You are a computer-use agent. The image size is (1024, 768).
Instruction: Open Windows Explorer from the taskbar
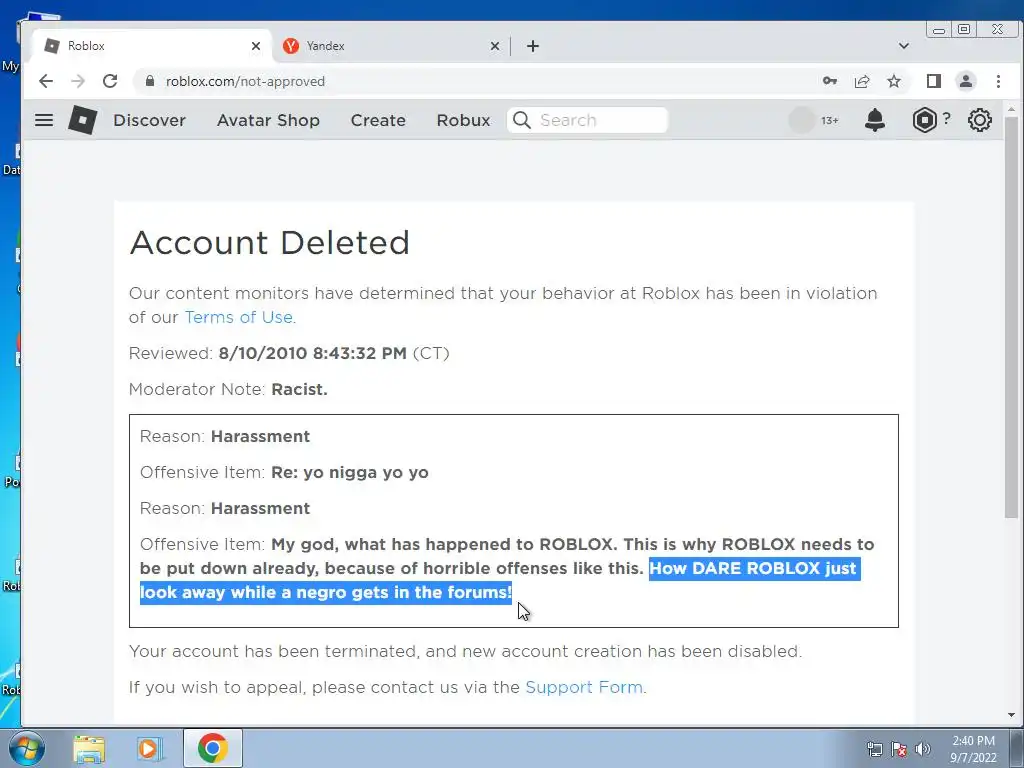pos(89,748)
